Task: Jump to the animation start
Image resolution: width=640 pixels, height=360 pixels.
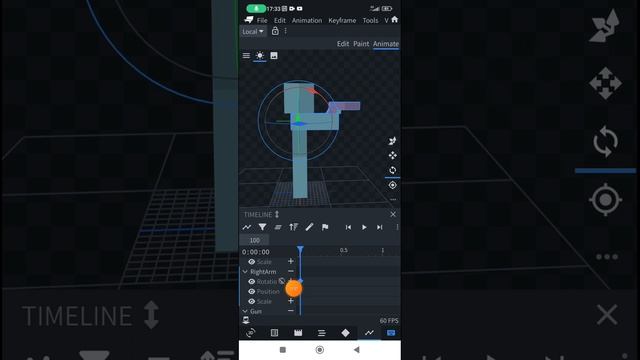Action: pos(348,227)
